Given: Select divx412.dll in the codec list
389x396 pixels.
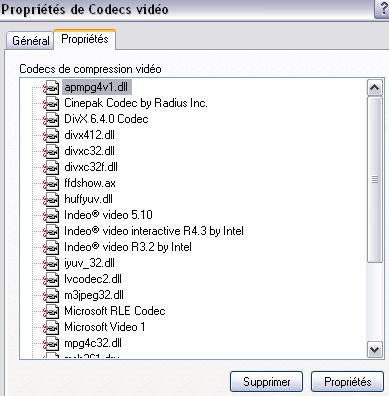Looking at the screenshot, I should pos(89,135).
